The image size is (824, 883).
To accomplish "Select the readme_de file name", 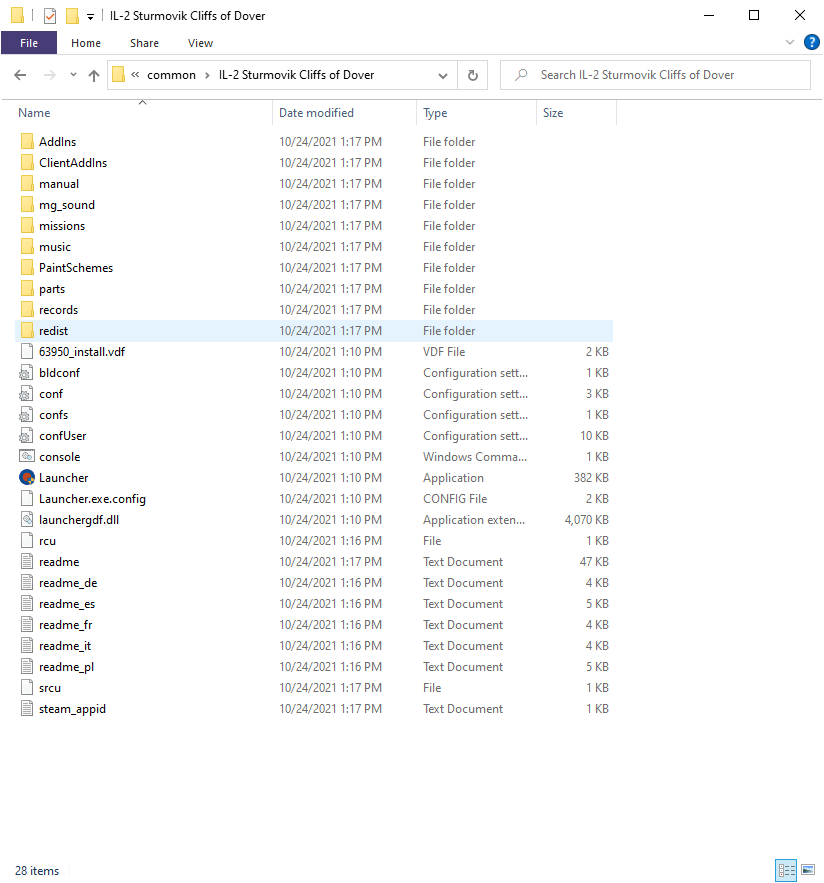I will pos(68,583).
